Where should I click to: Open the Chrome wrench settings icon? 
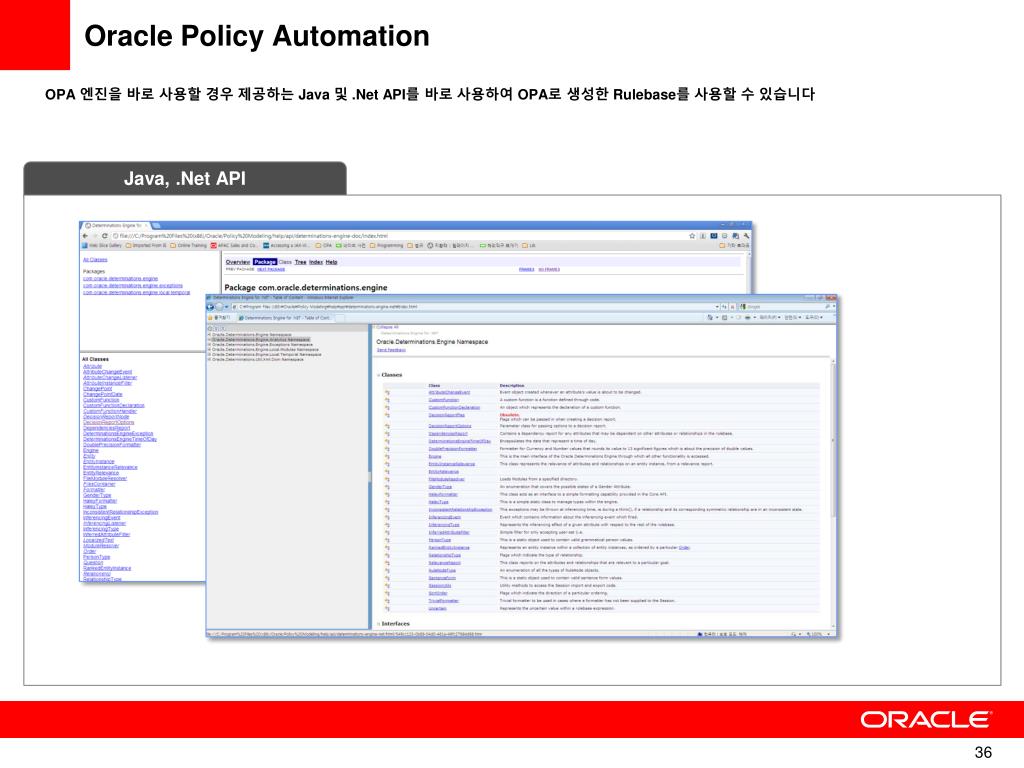pos(746,236)
